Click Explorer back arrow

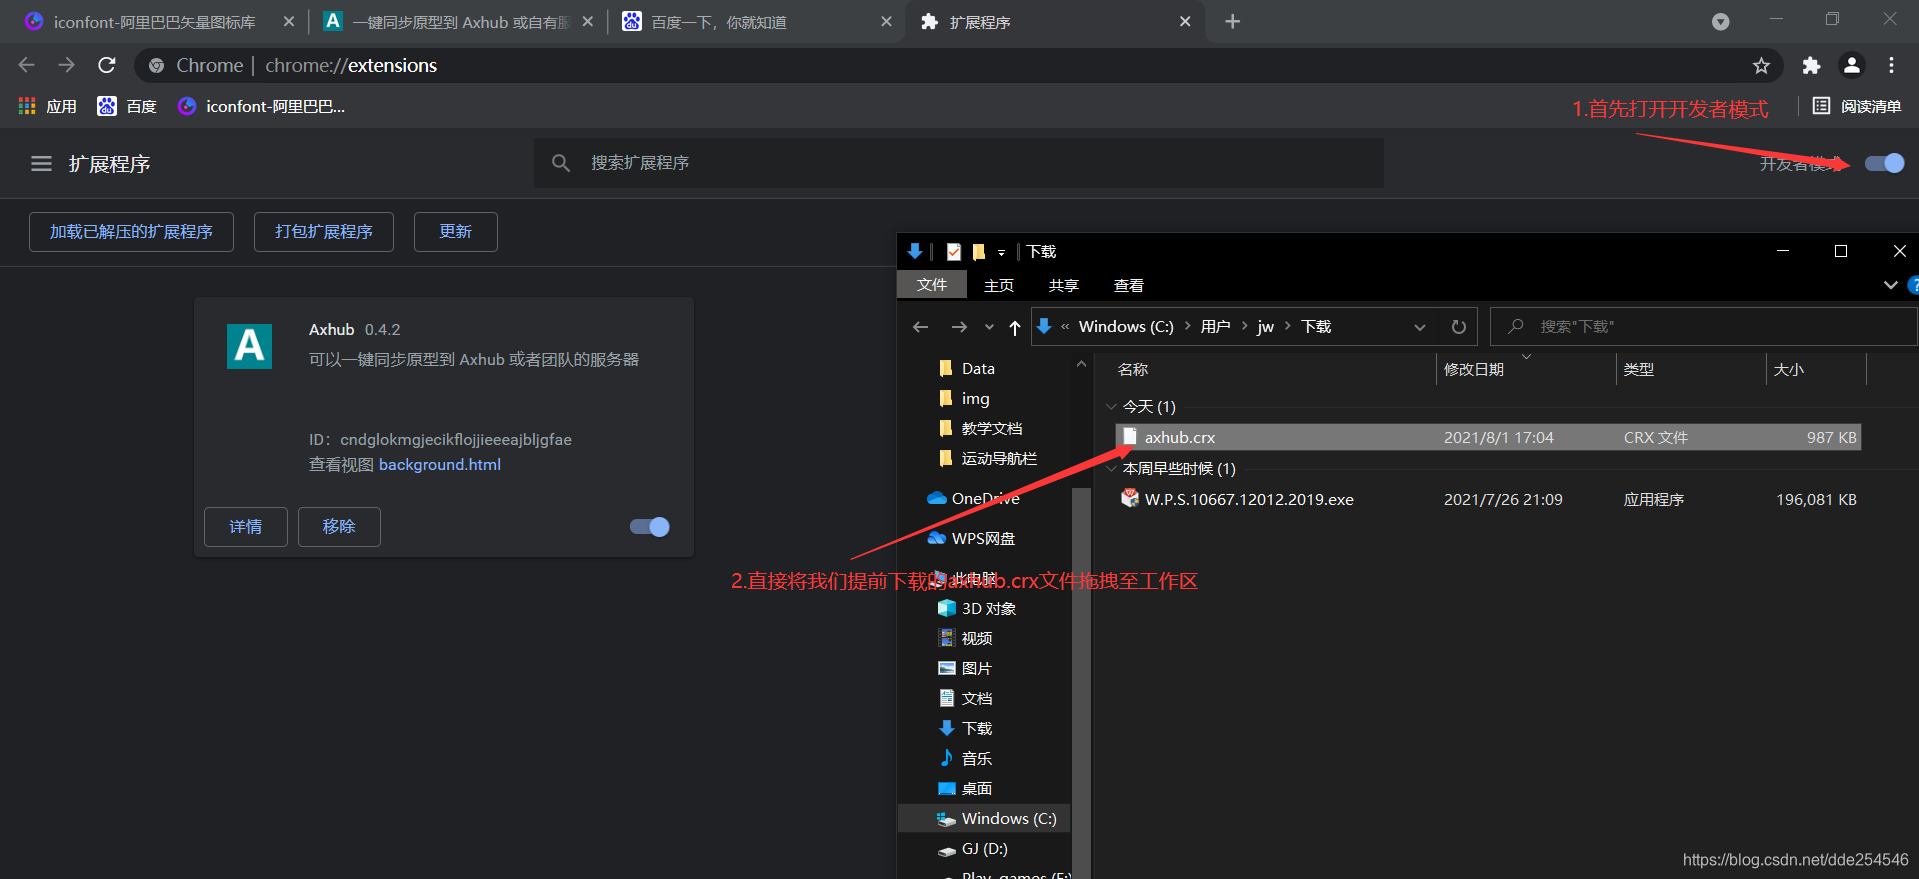(x=921, y=327)
